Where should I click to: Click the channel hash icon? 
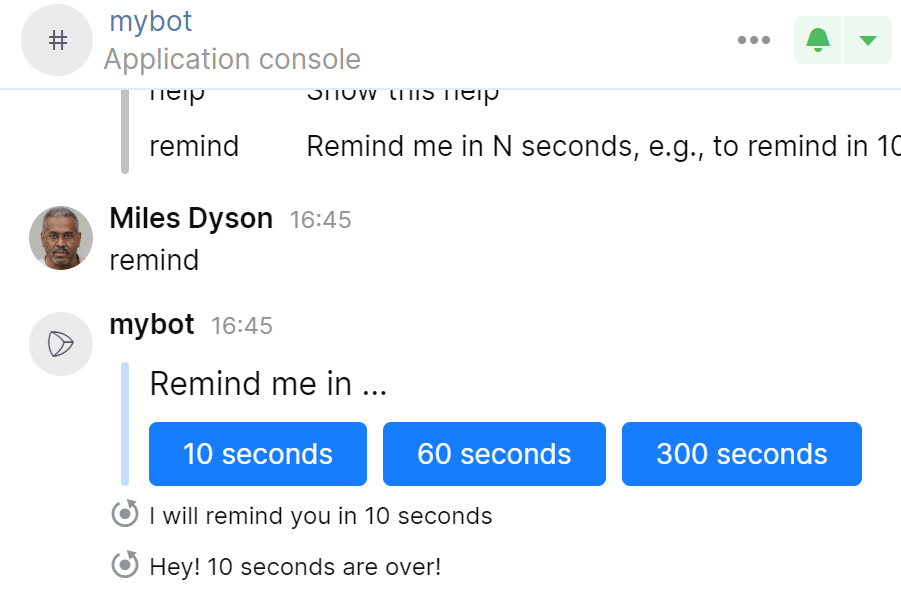[56, 40]
